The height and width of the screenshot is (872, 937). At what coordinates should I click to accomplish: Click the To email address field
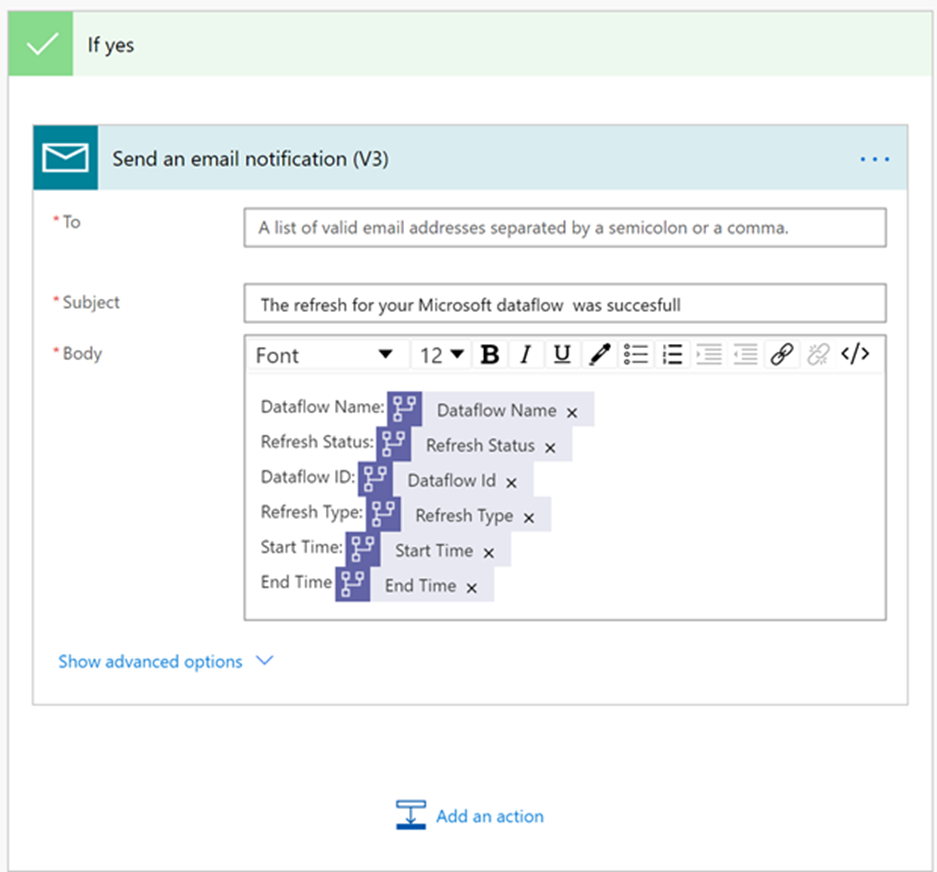click(565, 227)
